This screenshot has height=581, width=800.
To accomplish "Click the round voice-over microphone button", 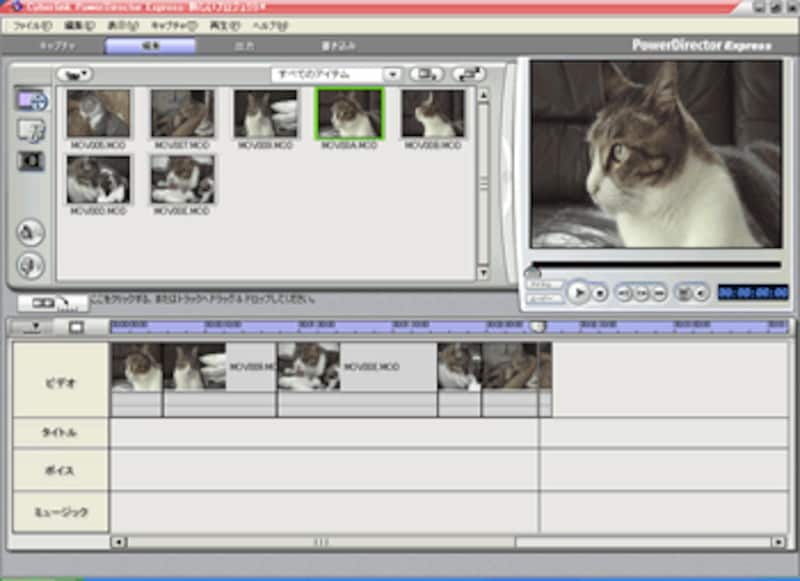I will pos(31,265).
